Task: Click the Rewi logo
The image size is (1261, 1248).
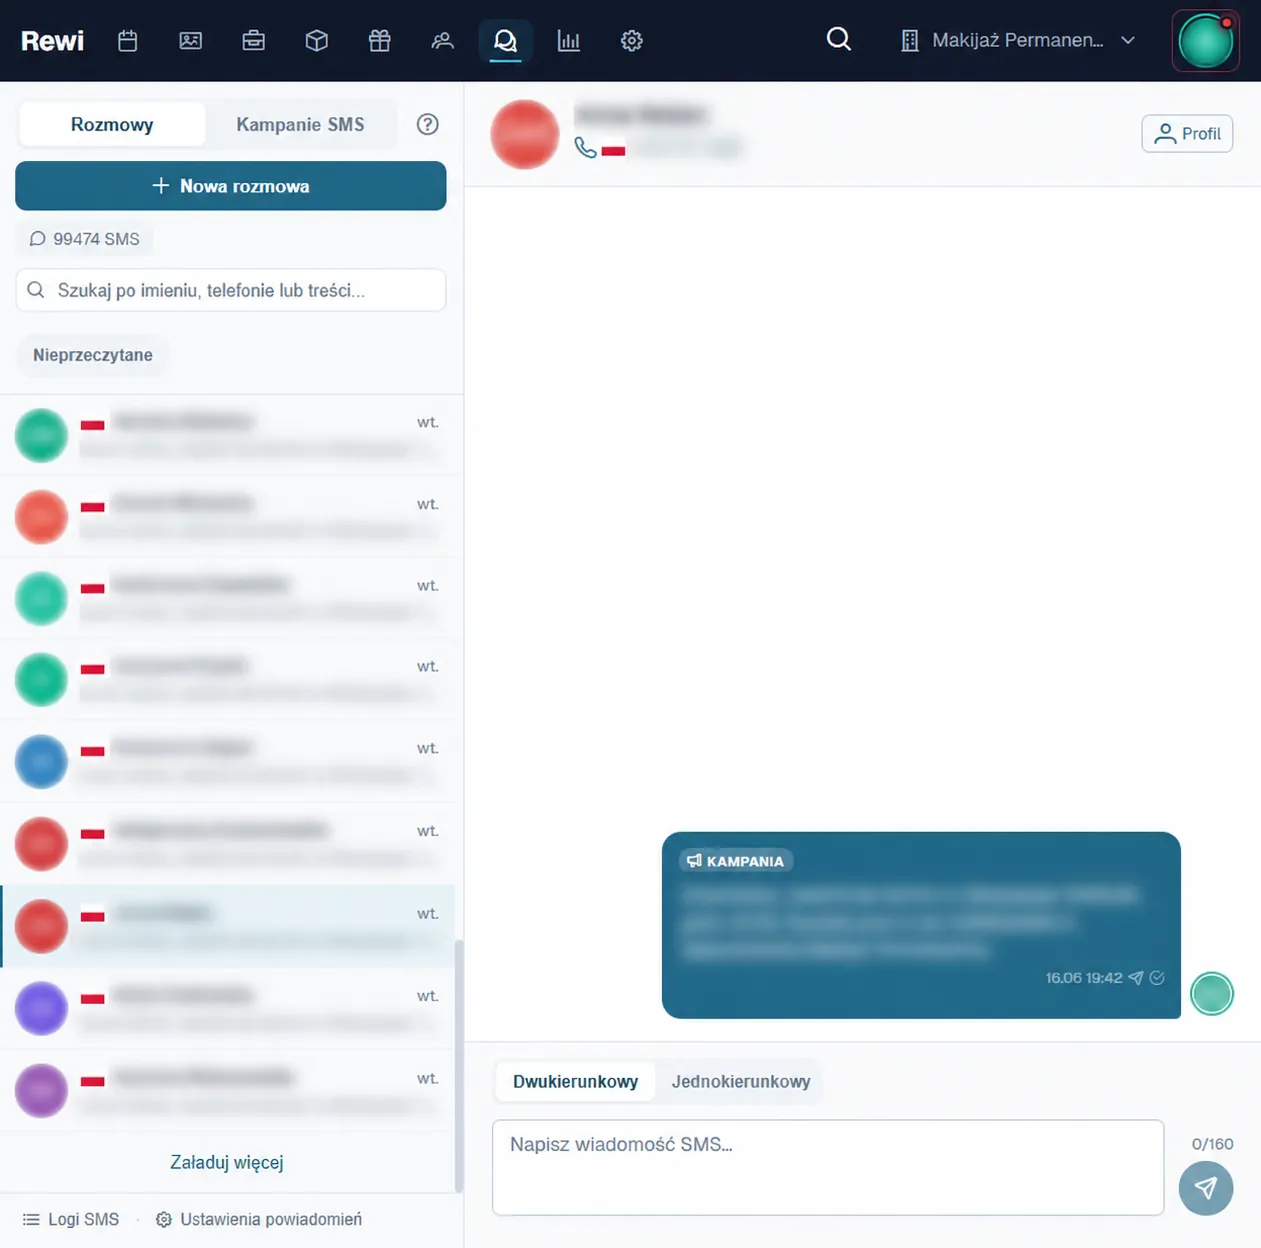Action: pos(52,41)
